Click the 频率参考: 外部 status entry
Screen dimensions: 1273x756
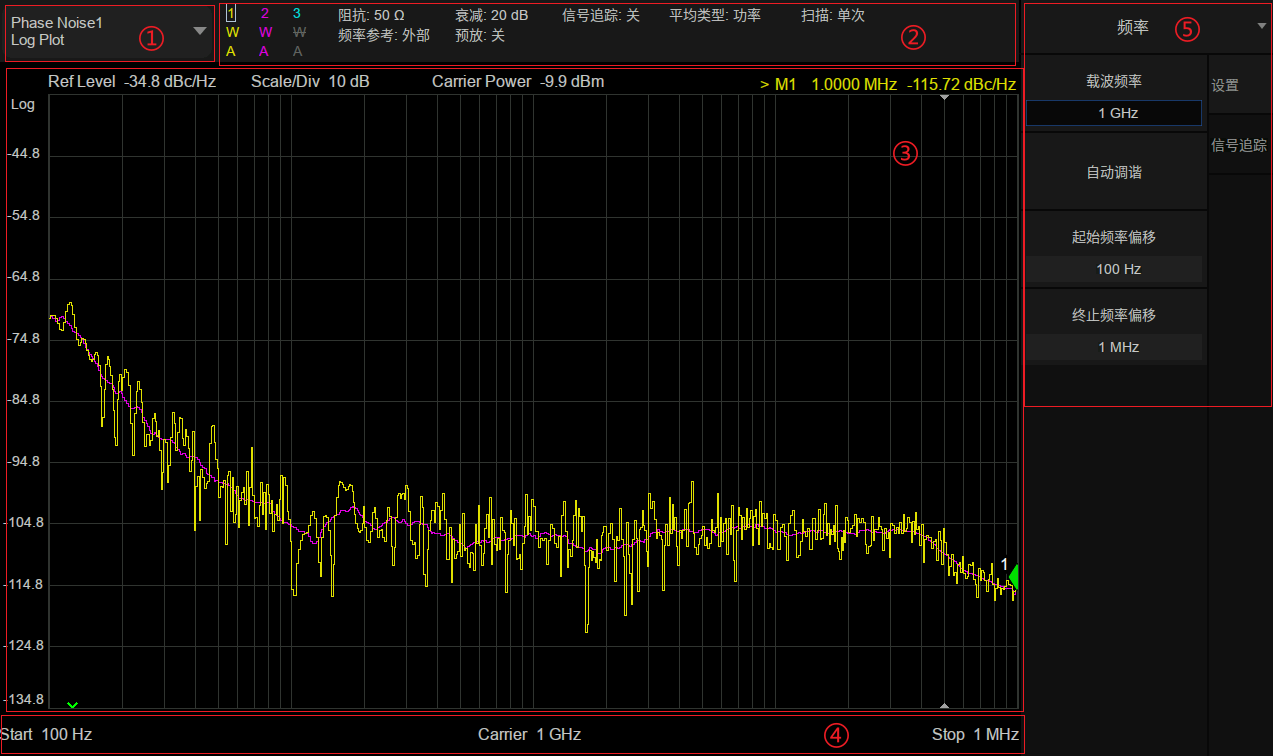(384, 35)
